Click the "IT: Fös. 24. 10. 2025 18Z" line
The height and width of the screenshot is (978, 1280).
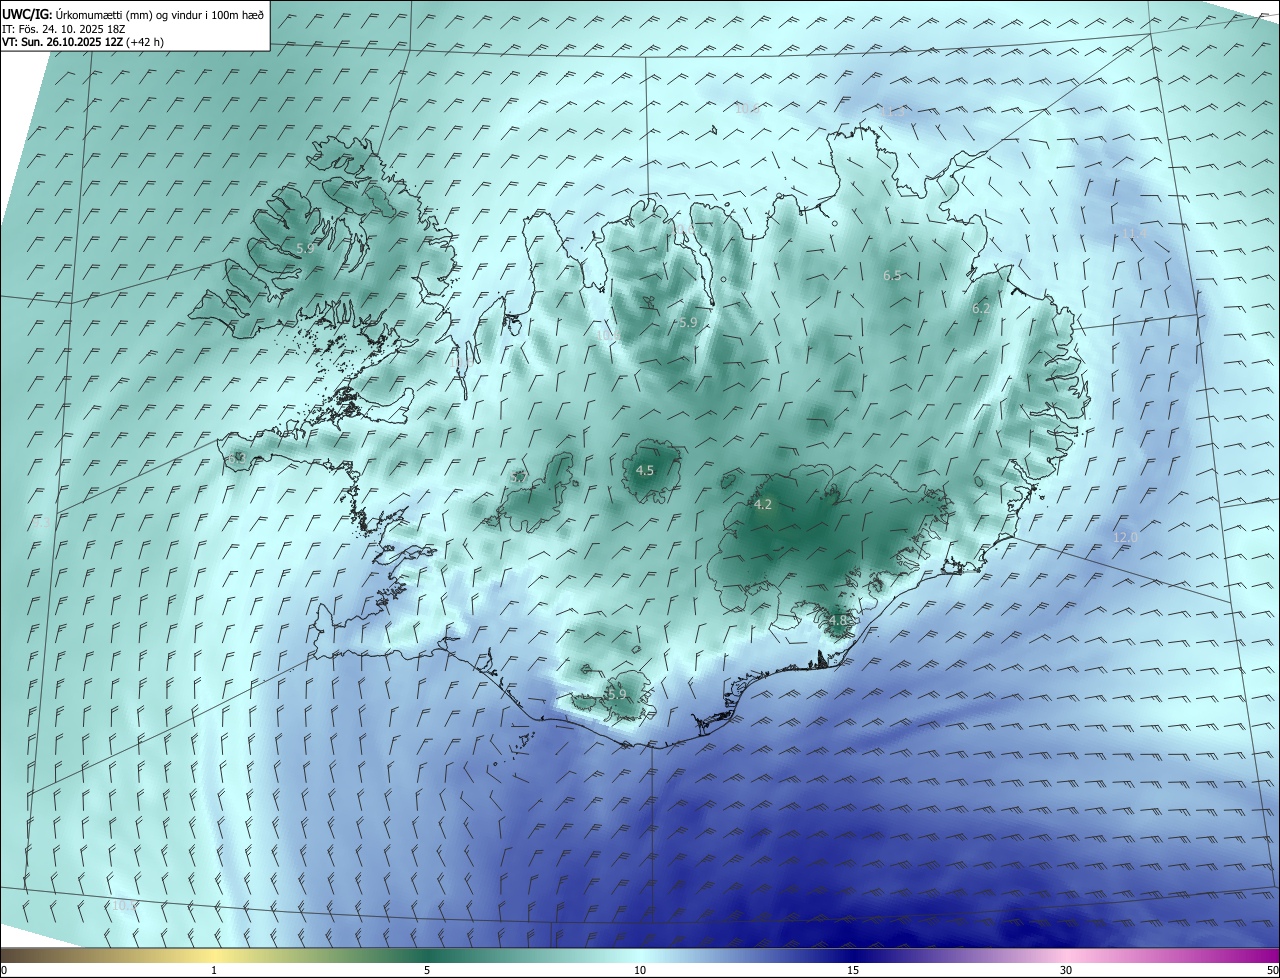pyautogui.click(x=62, y=28)
